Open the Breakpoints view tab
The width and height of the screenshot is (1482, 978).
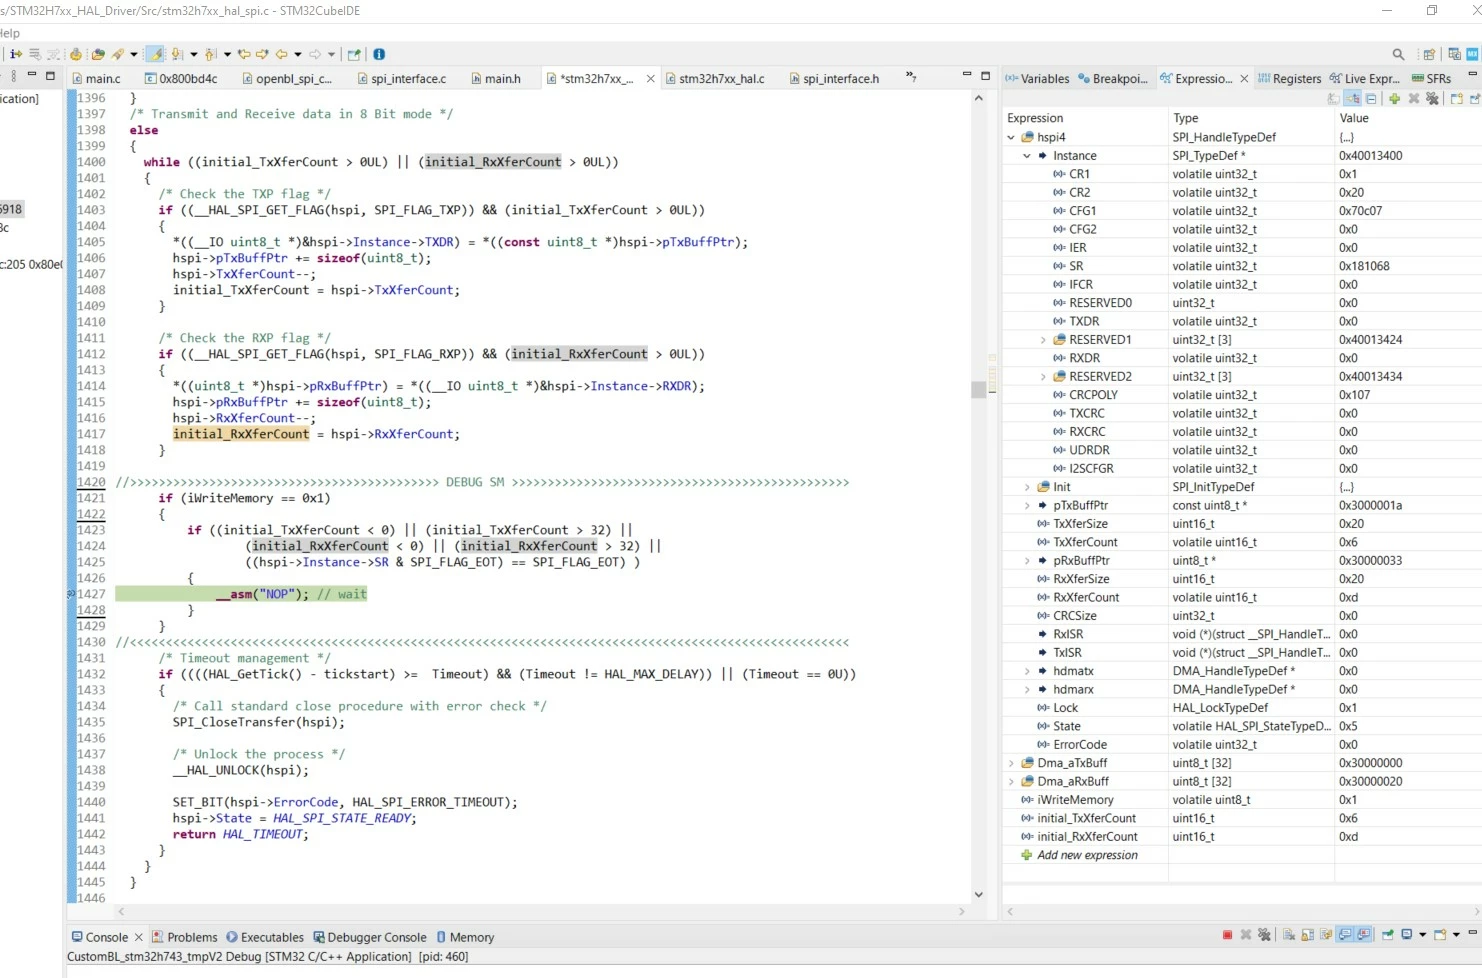click(1113, 78)
